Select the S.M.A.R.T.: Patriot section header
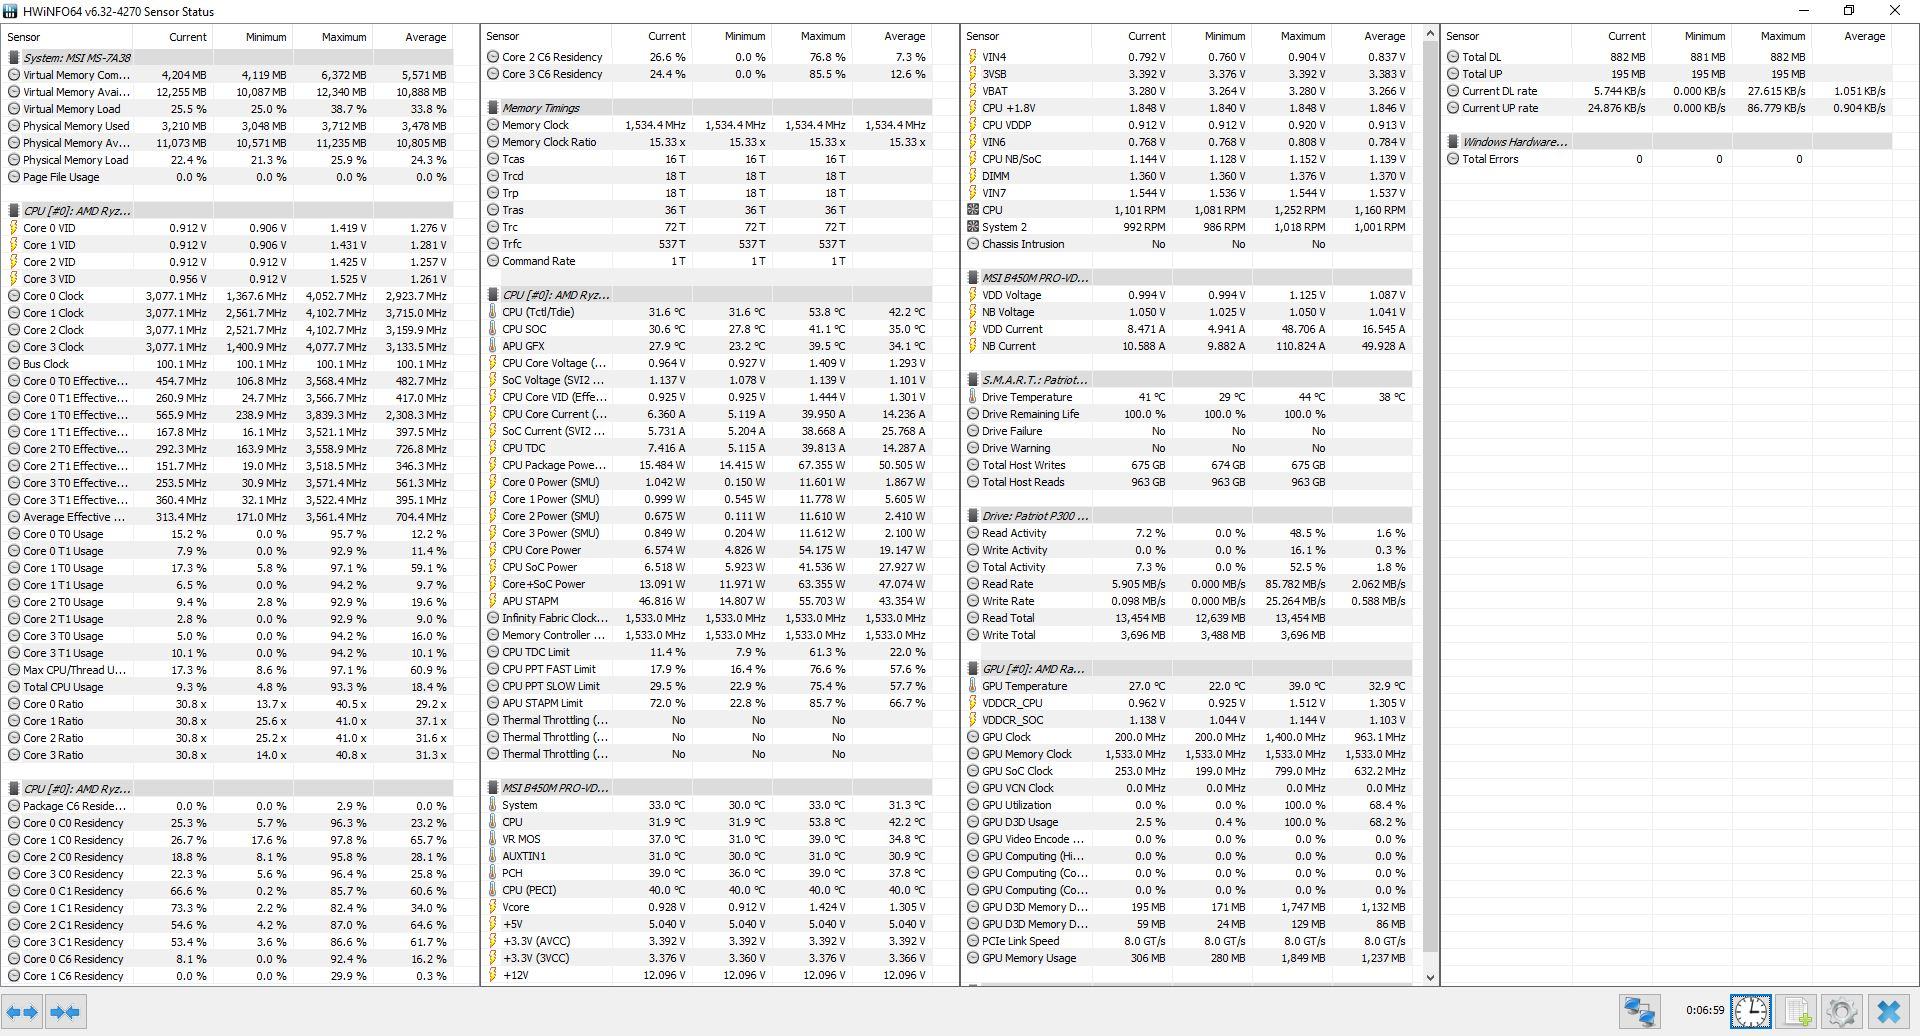The width and height of the screenshot is (1920, 1036). 1189,380
